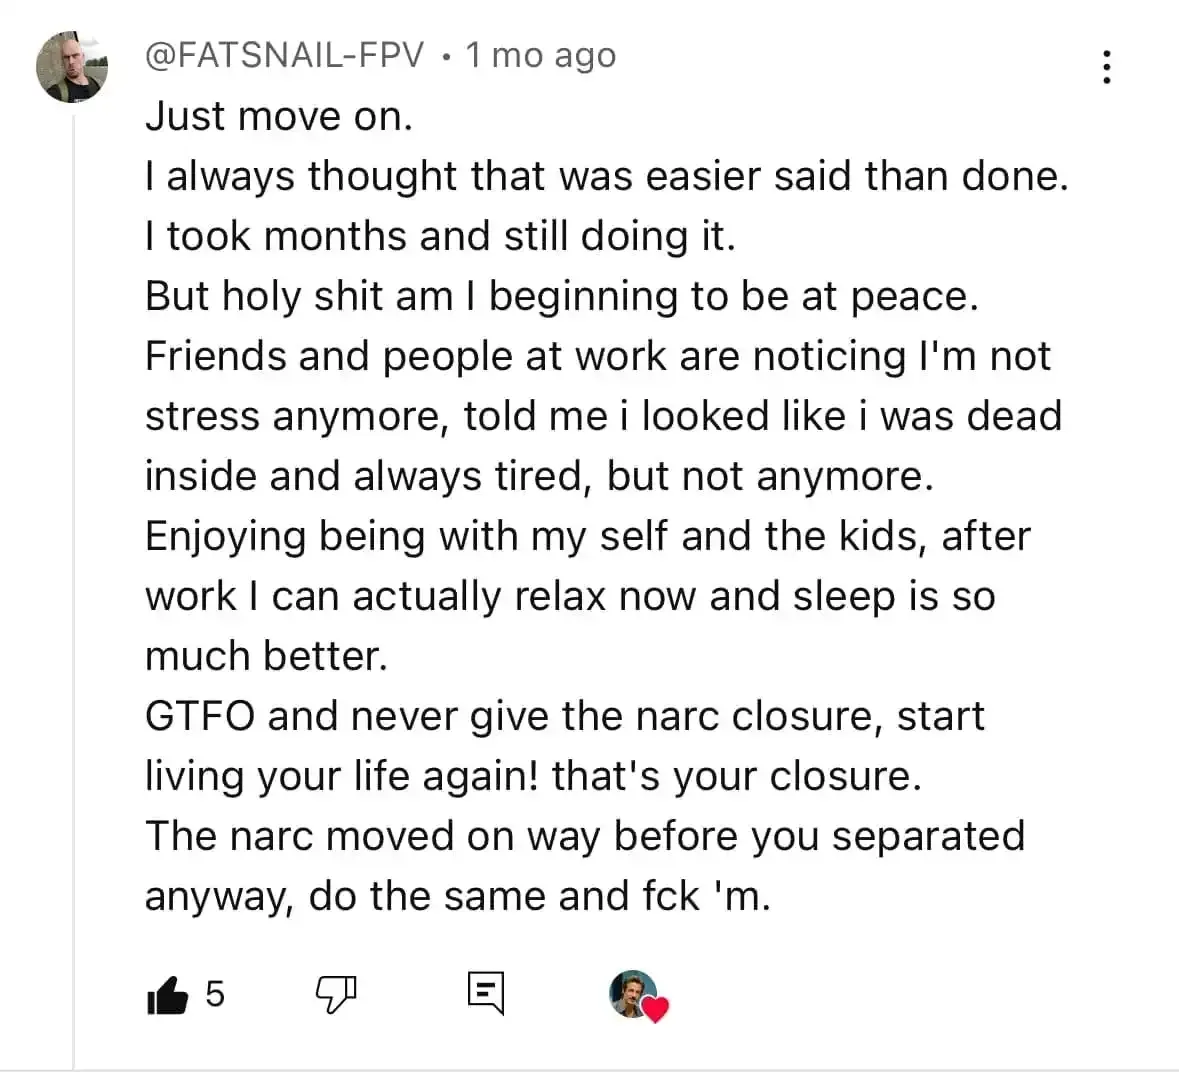Click the "Just move on." opening line
The width and height of the screenshot is (1179, 1072).
(x=279, y=116)
